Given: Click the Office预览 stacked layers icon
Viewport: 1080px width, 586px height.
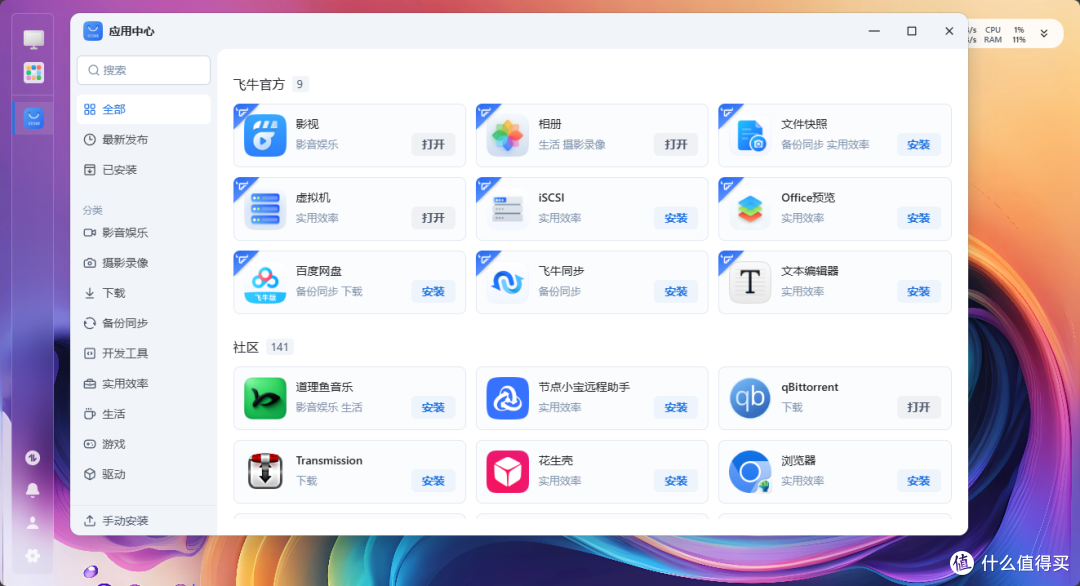Looking at the screenshot, I should click(750, 209).
